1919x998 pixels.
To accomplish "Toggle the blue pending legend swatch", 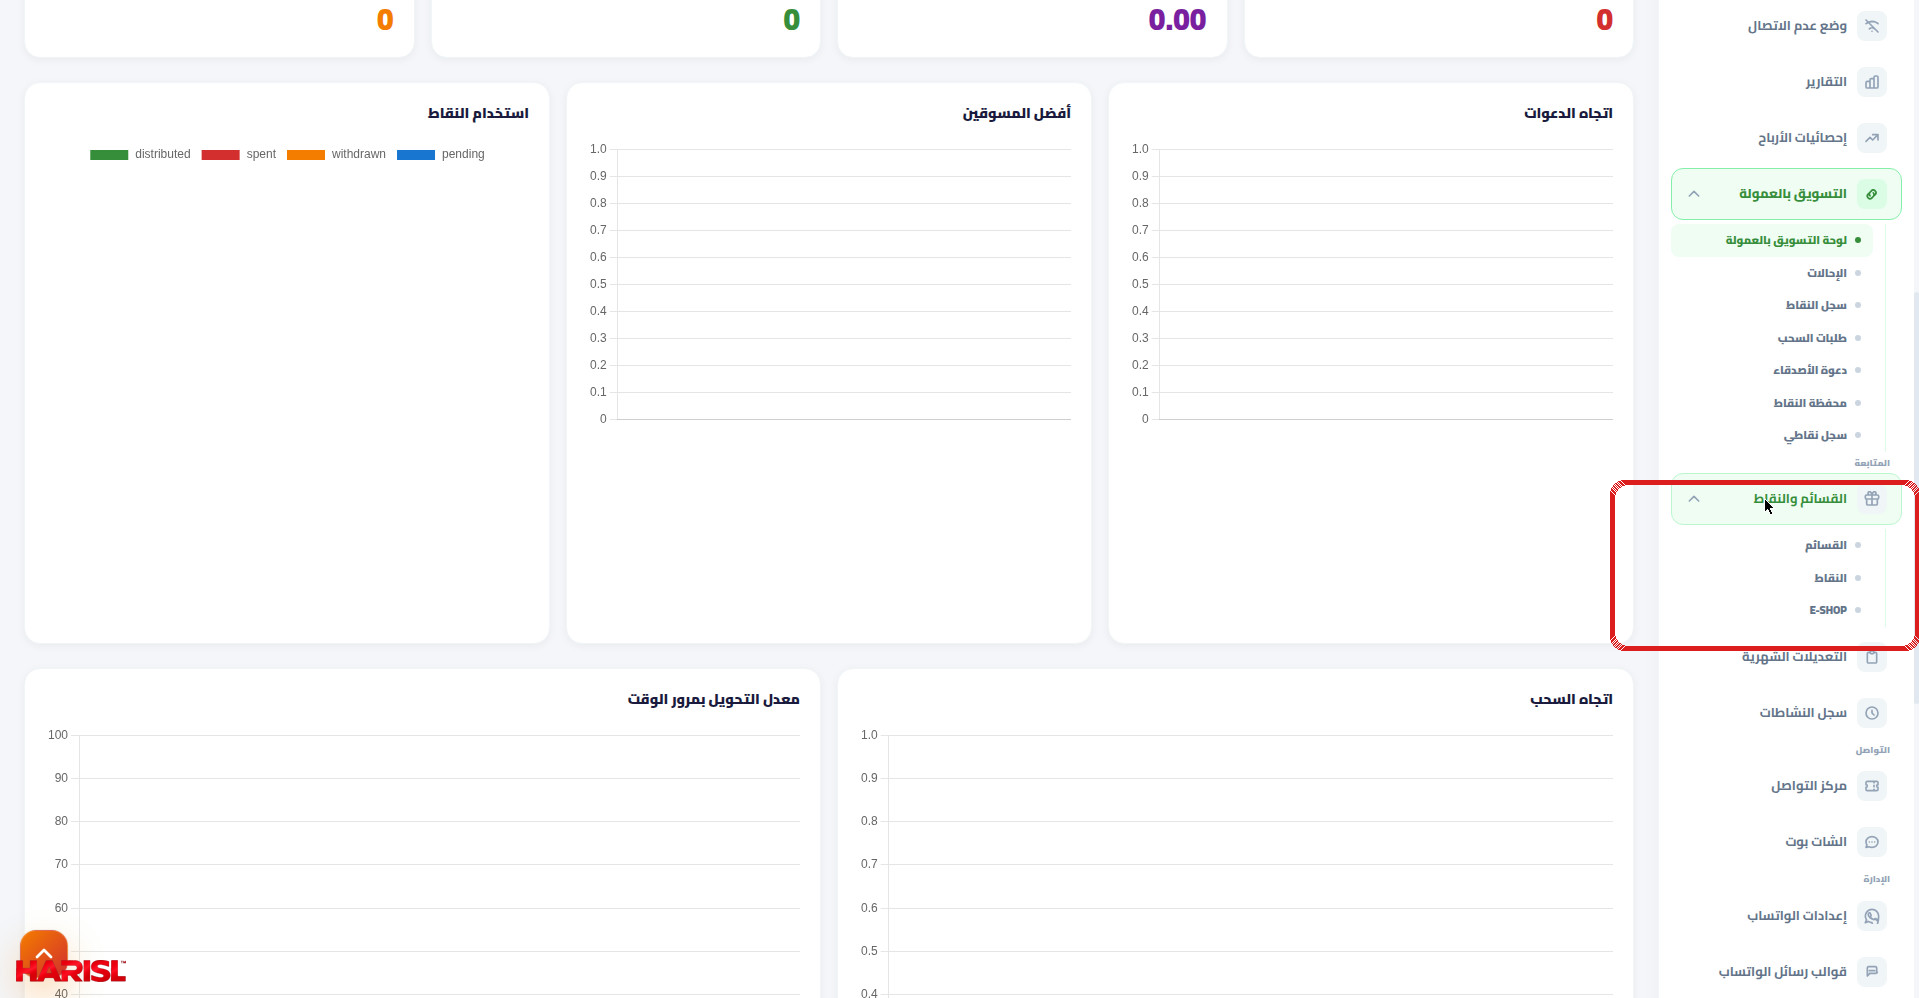I will 416,155.
